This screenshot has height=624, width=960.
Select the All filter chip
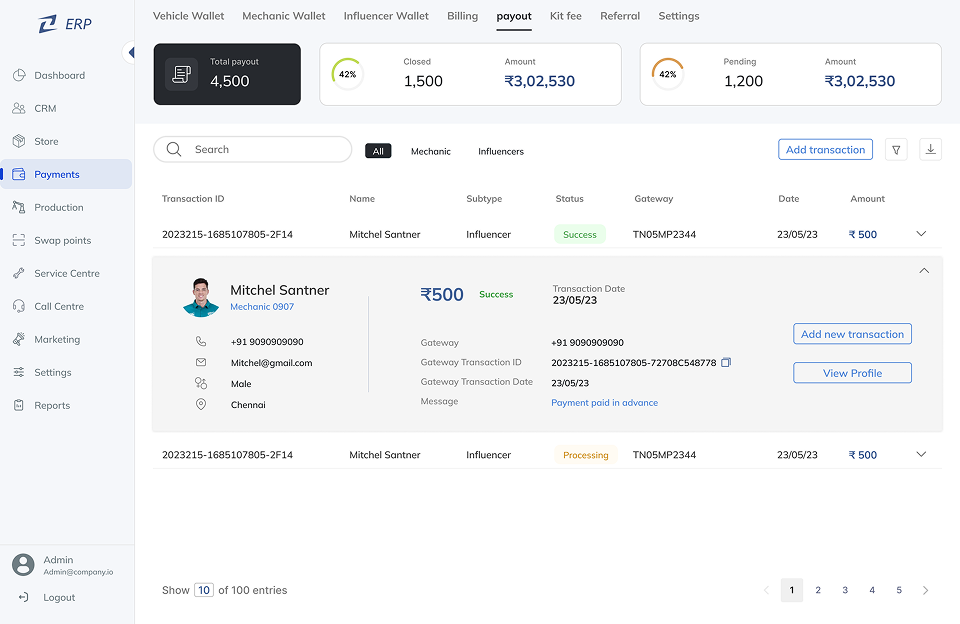(378, 151)
